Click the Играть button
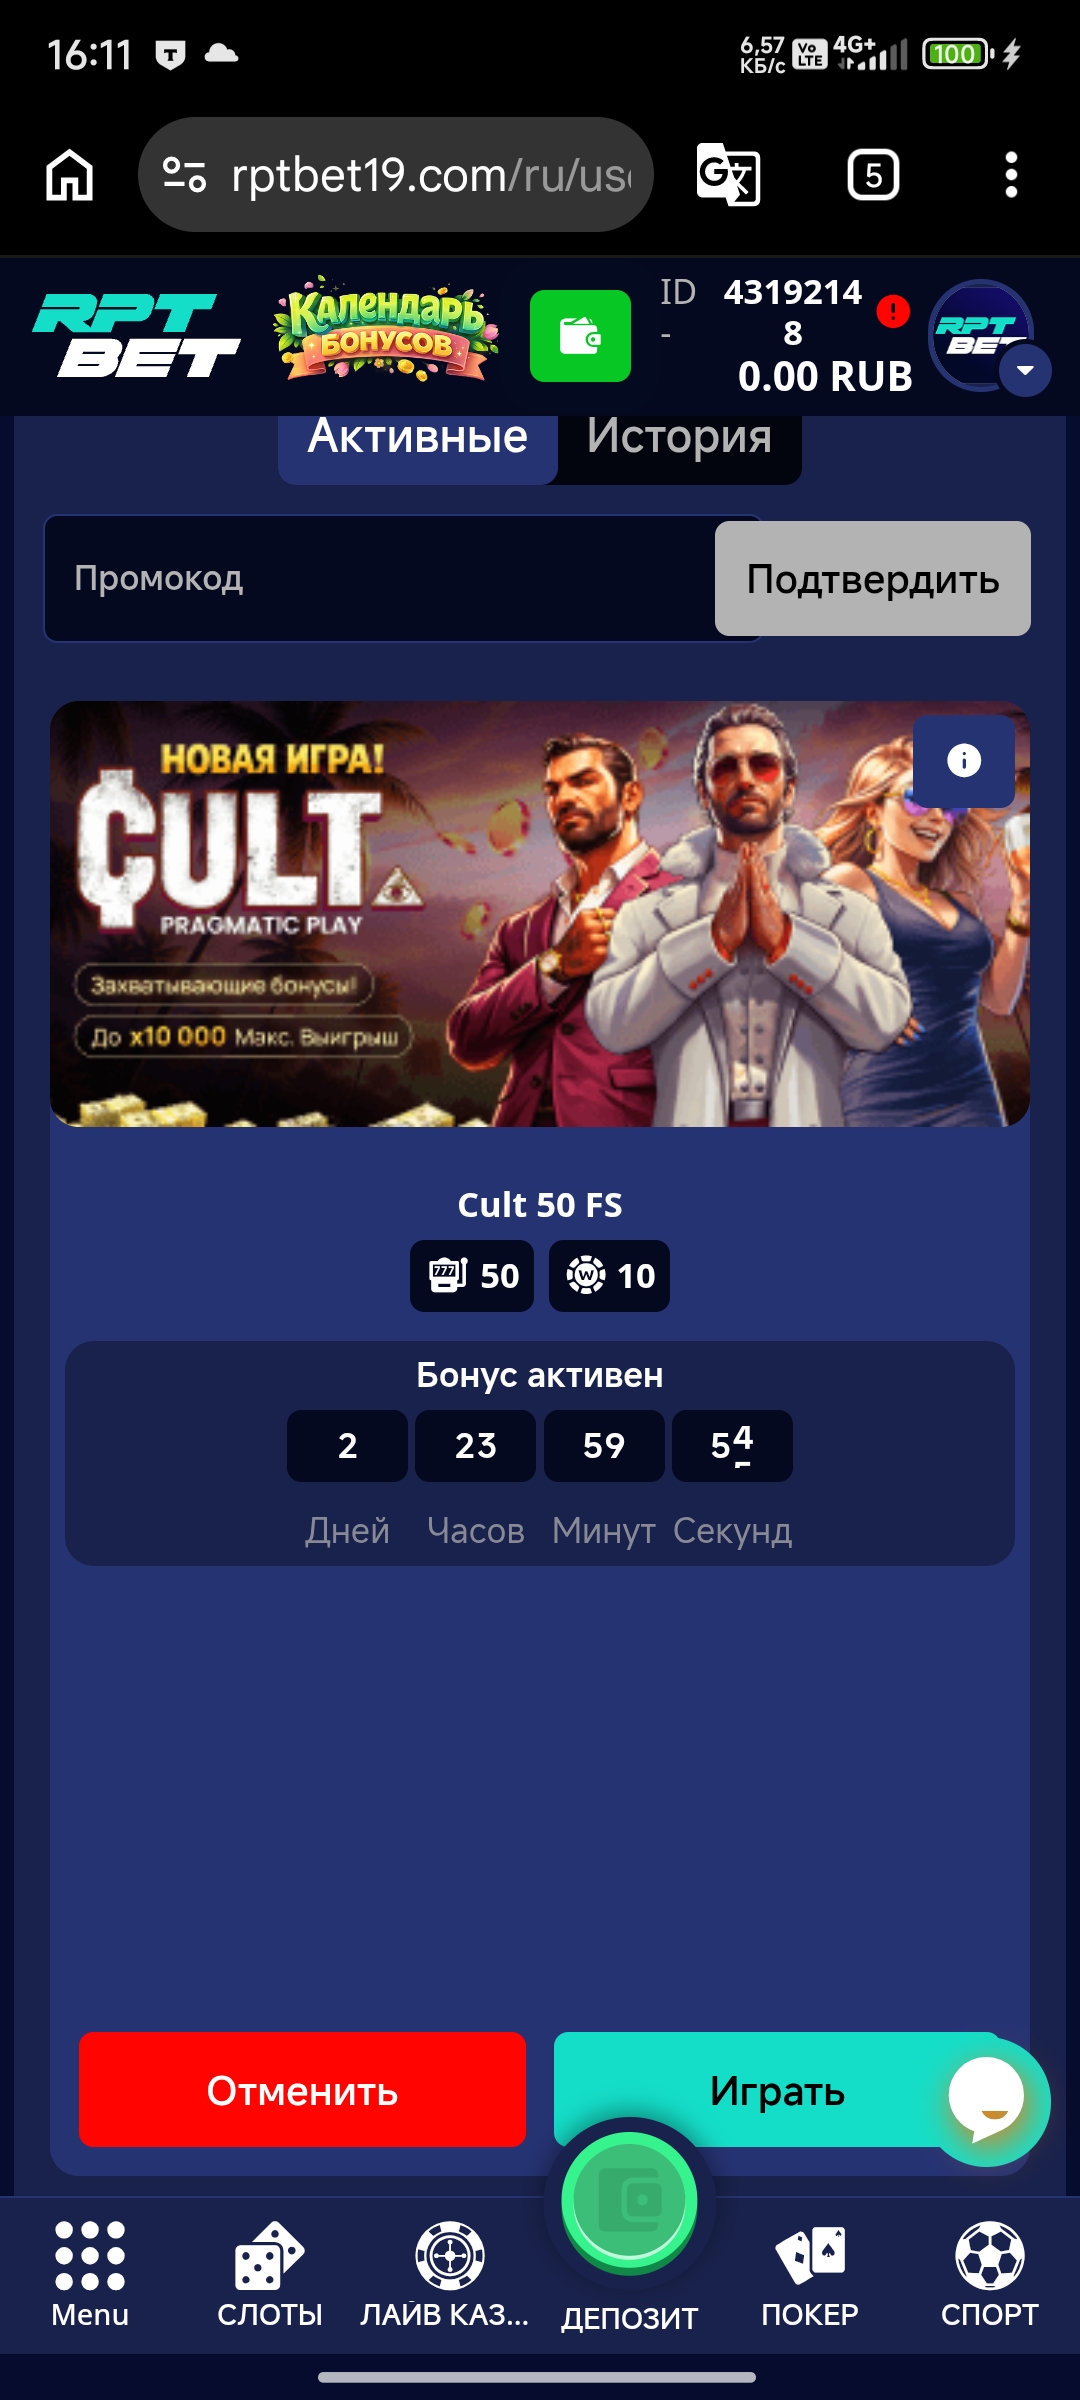 777,2089
